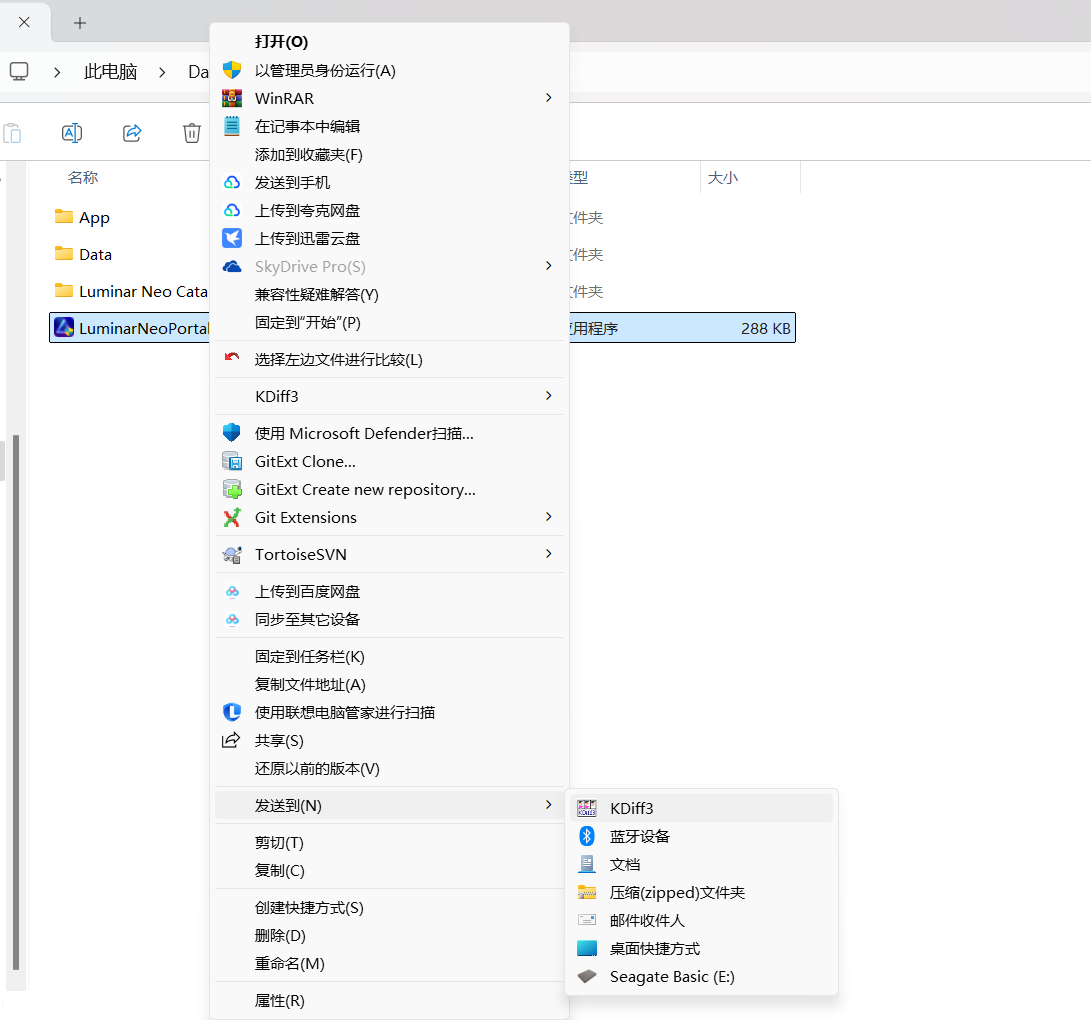Click the documents icon beside 文档
This screenshot has height=1020, width=1091.
coord(587,864)
